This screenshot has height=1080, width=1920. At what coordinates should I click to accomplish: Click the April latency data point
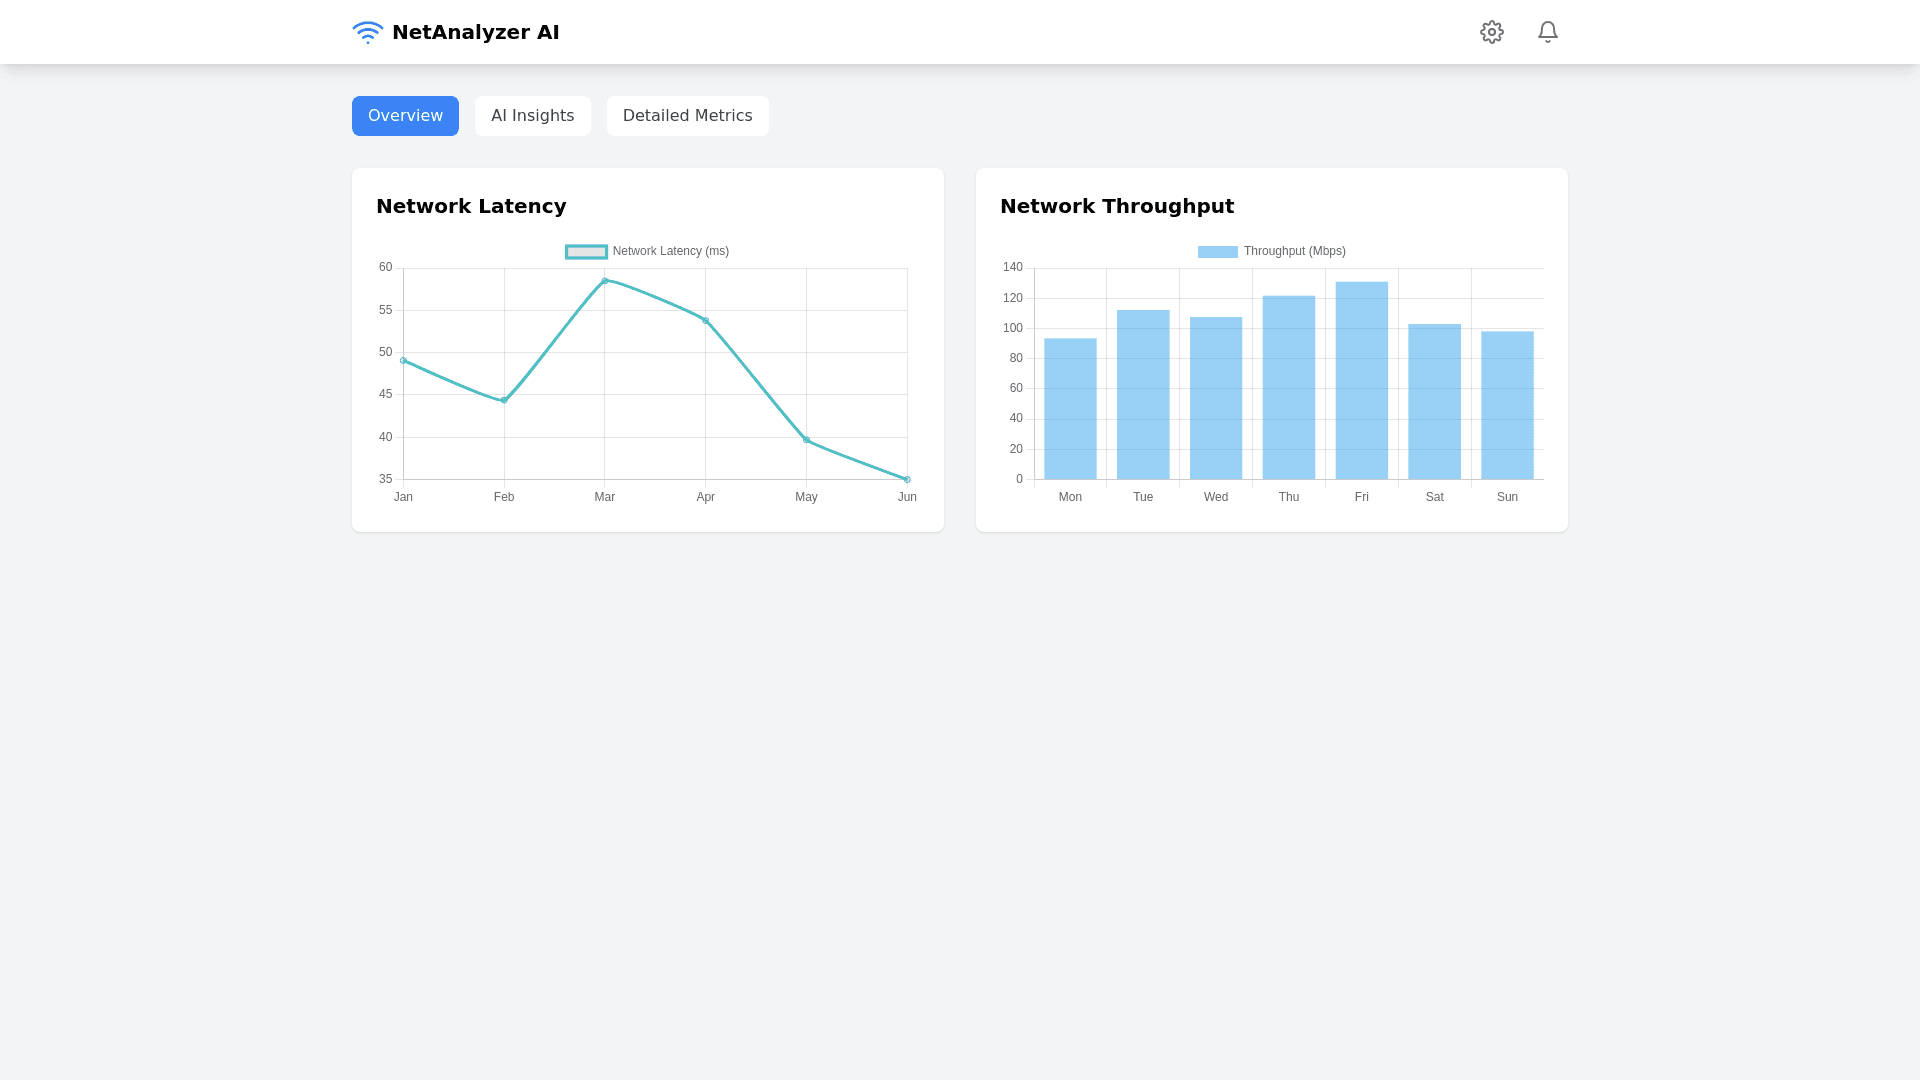(x=706, y=321)
